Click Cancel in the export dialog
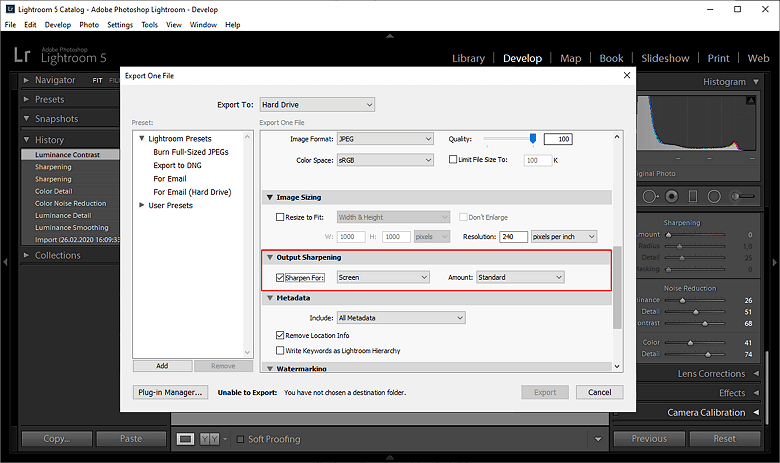 (599, 392)
